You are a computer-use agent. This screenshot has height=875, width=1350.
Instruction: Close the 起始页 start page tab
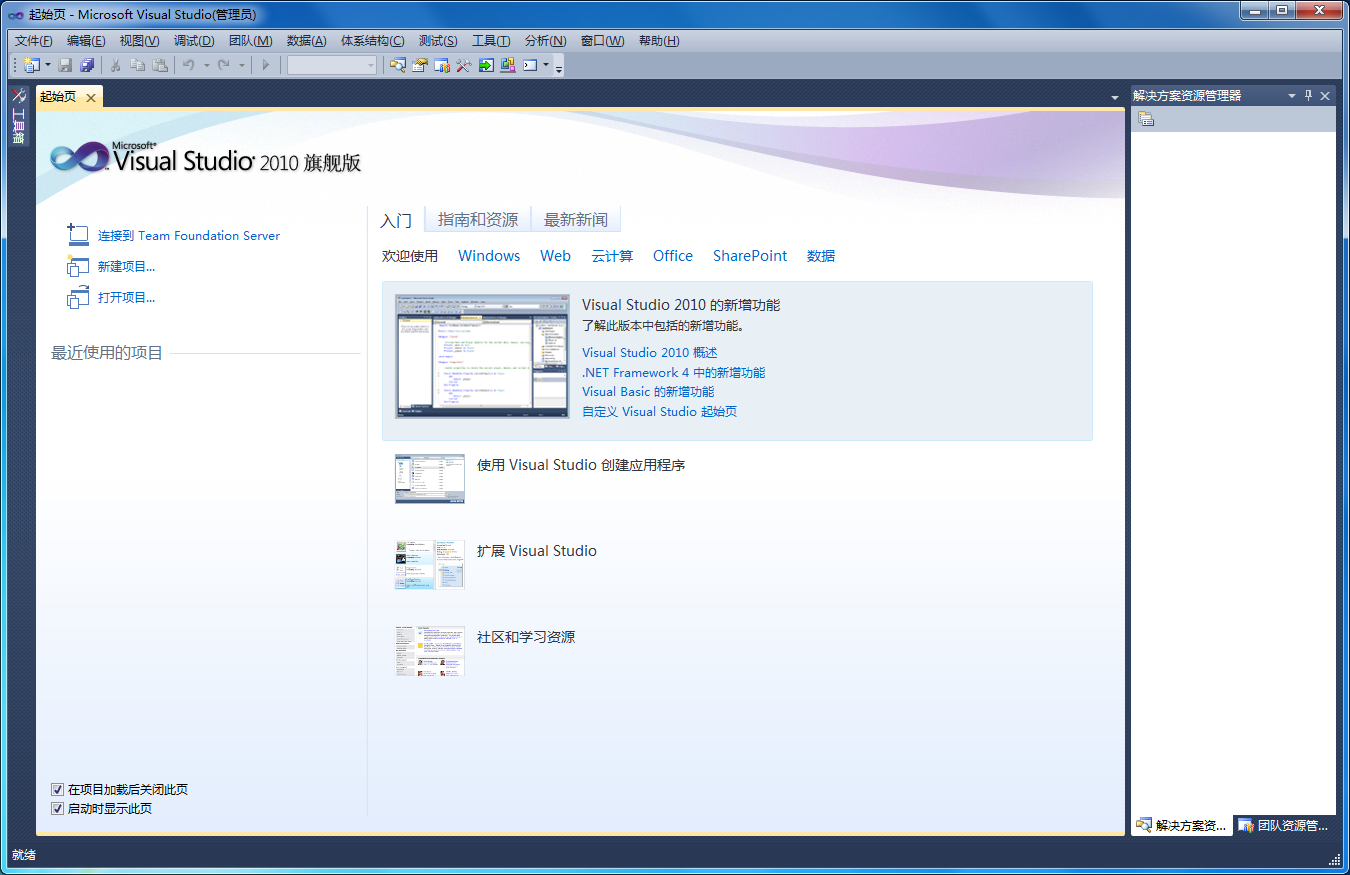(90, 97)
